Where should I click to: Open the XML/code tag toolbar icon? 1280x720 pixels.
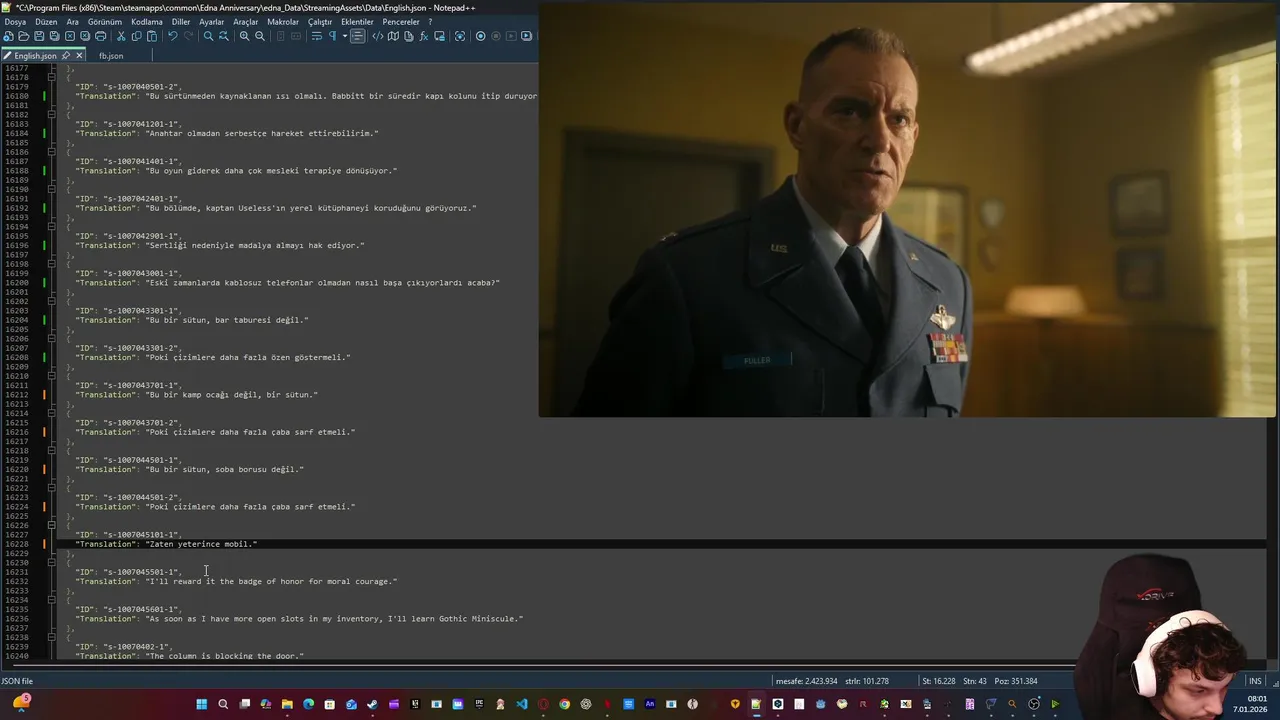[378, 36]
